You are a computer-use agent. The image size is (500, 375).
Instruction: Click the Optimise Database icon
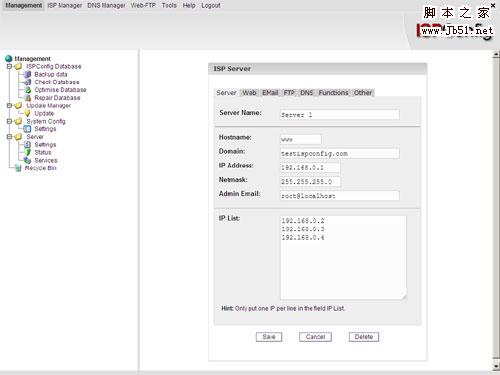tap(28, 90)
